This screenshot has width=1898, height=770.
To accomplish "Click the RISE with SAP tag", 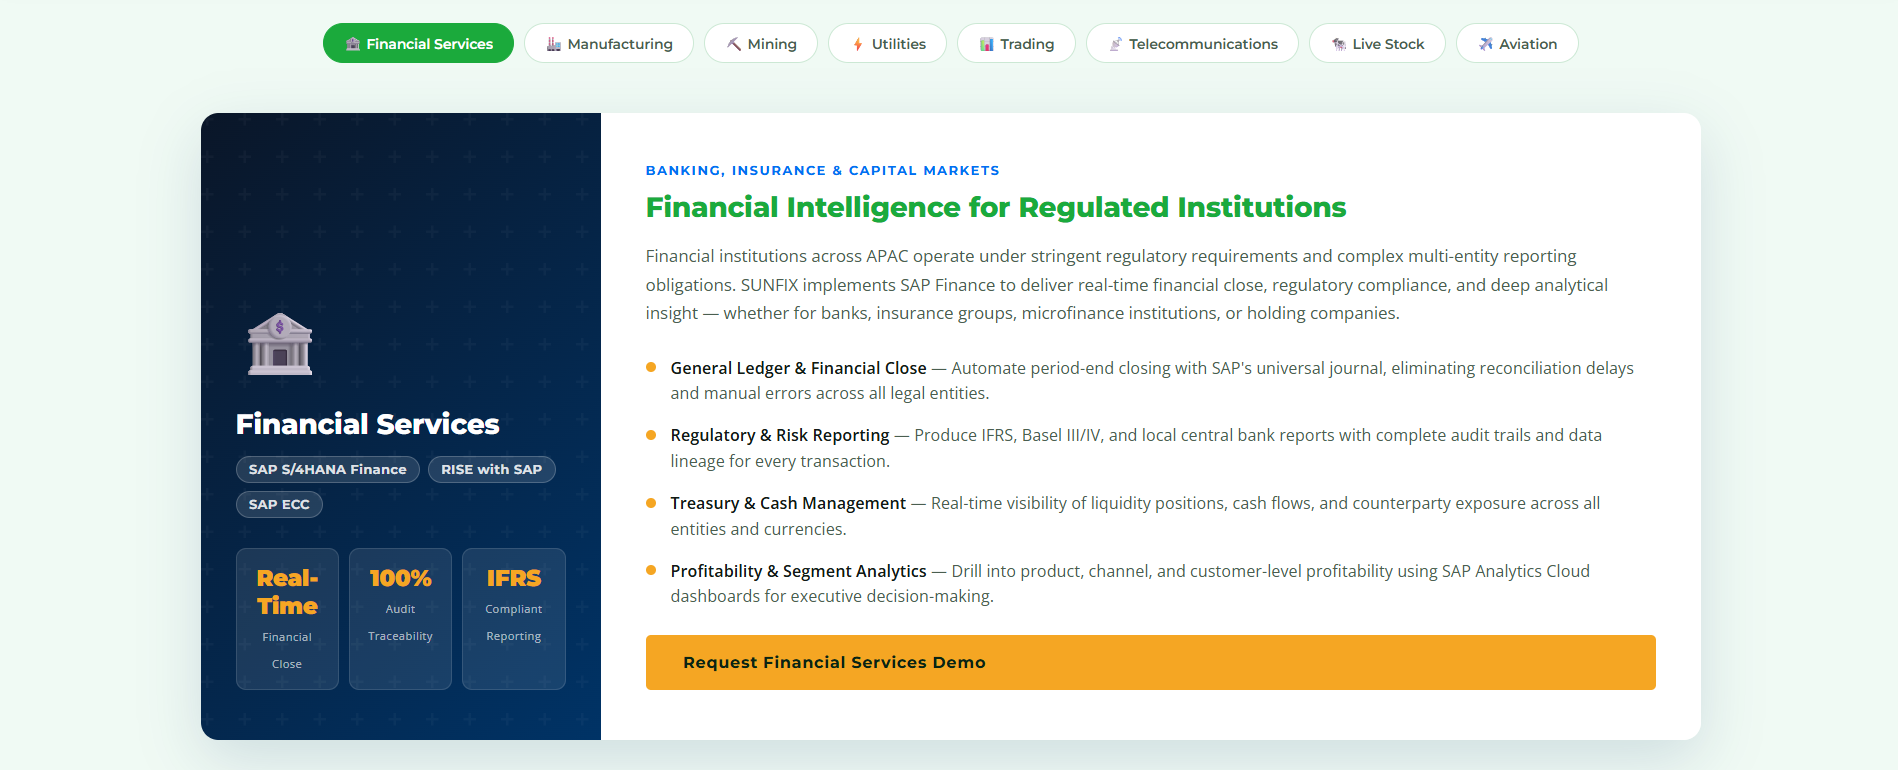I will [x=492, y=470].
